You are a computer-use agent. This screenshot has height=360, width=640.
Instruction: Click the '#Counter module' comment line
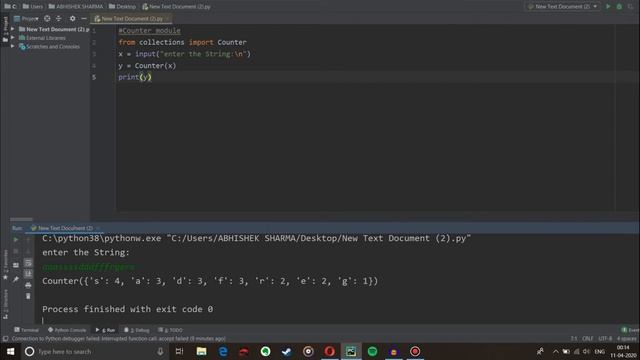coord(149,31)
